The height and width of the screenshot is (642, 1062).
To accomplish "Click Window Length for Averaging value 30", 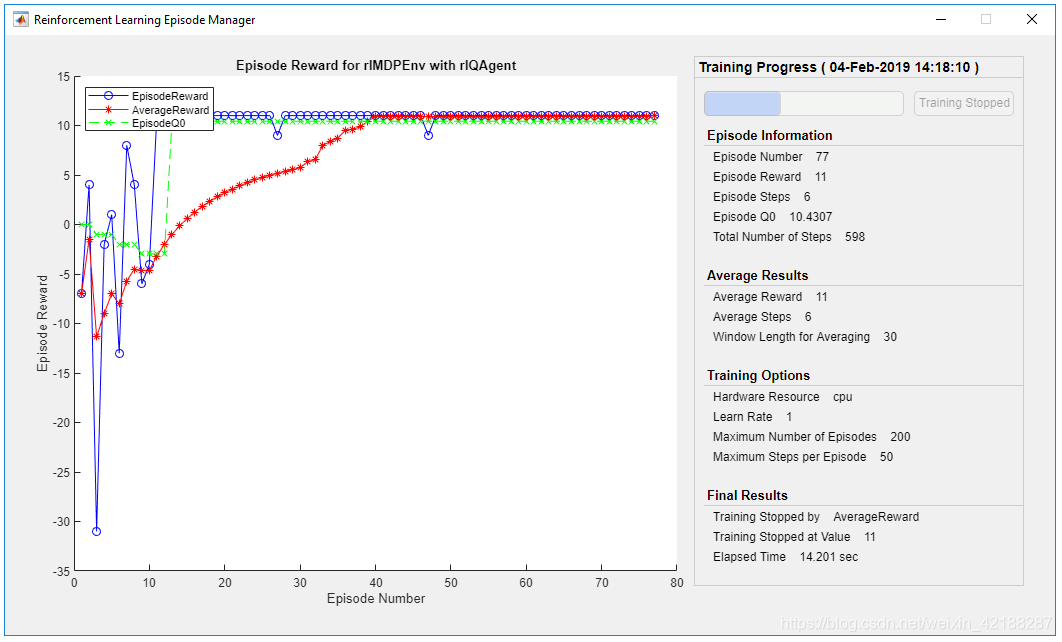I will click(890, 337).
